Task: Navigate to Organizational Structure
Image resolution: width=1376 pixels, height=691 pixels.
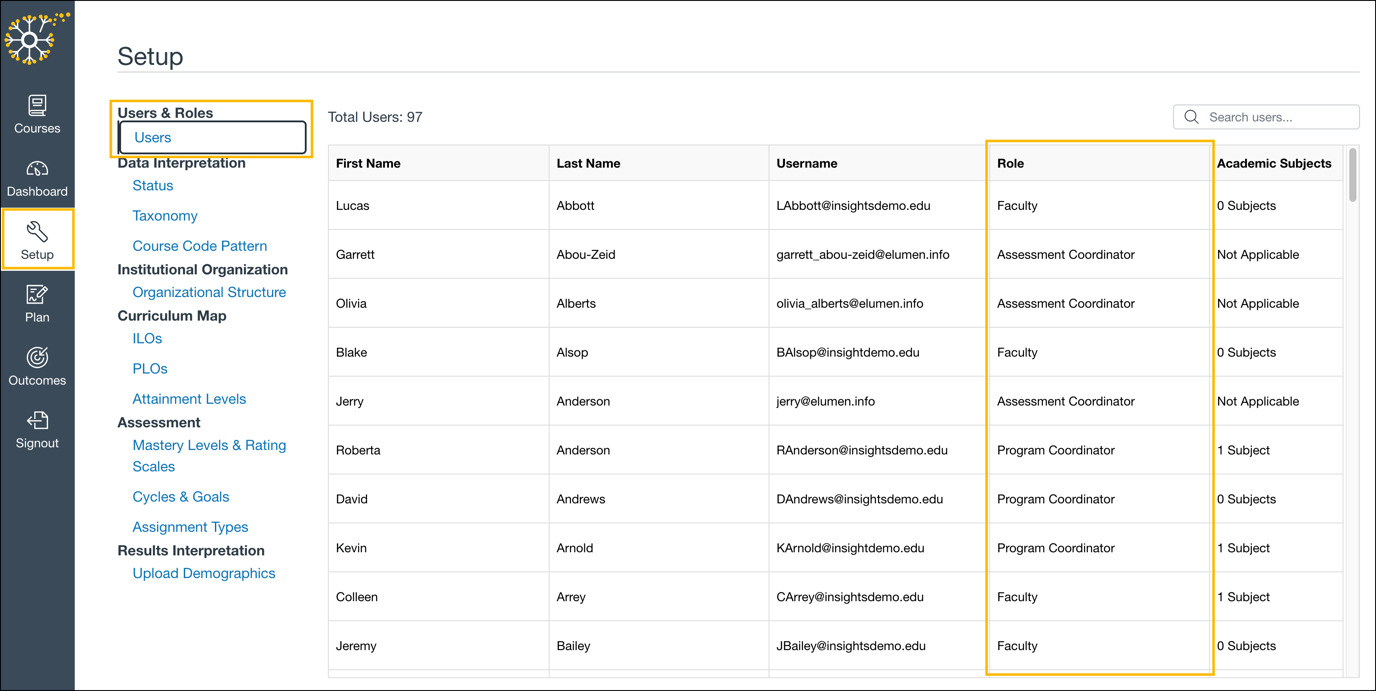Action: coord(209,292)
